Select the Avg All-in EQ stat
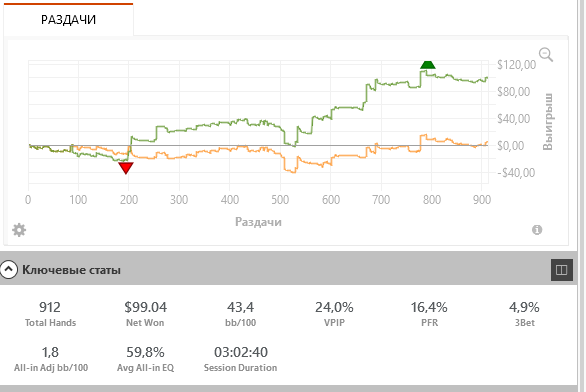586x392 pixels. pyautogui.click(x=145, y=359)
